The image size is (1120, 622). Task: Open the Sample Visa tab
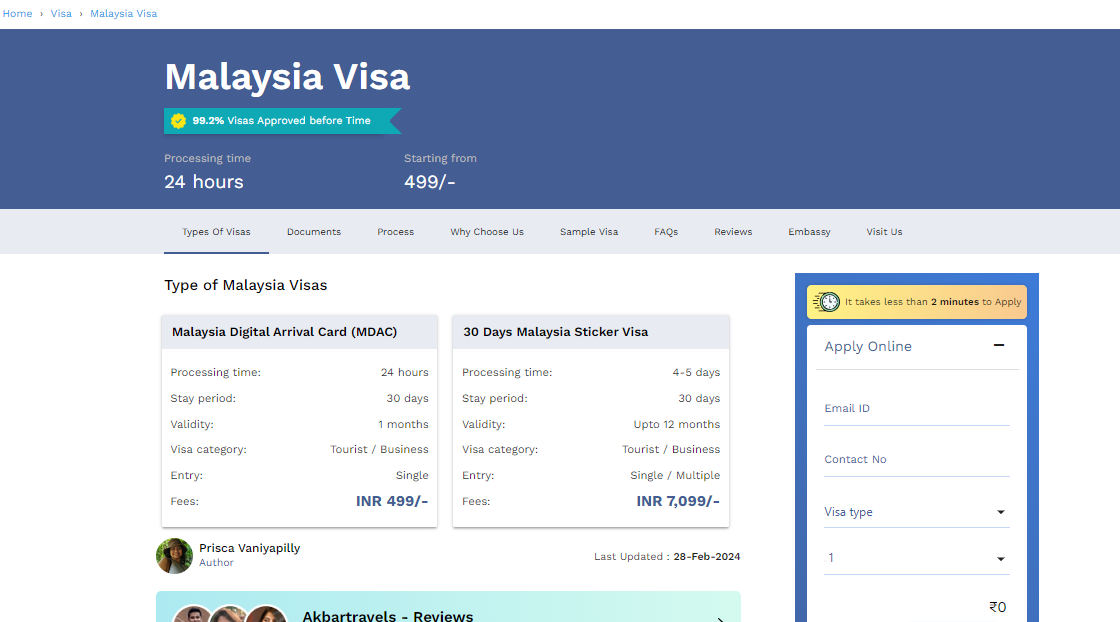(589, 232)
